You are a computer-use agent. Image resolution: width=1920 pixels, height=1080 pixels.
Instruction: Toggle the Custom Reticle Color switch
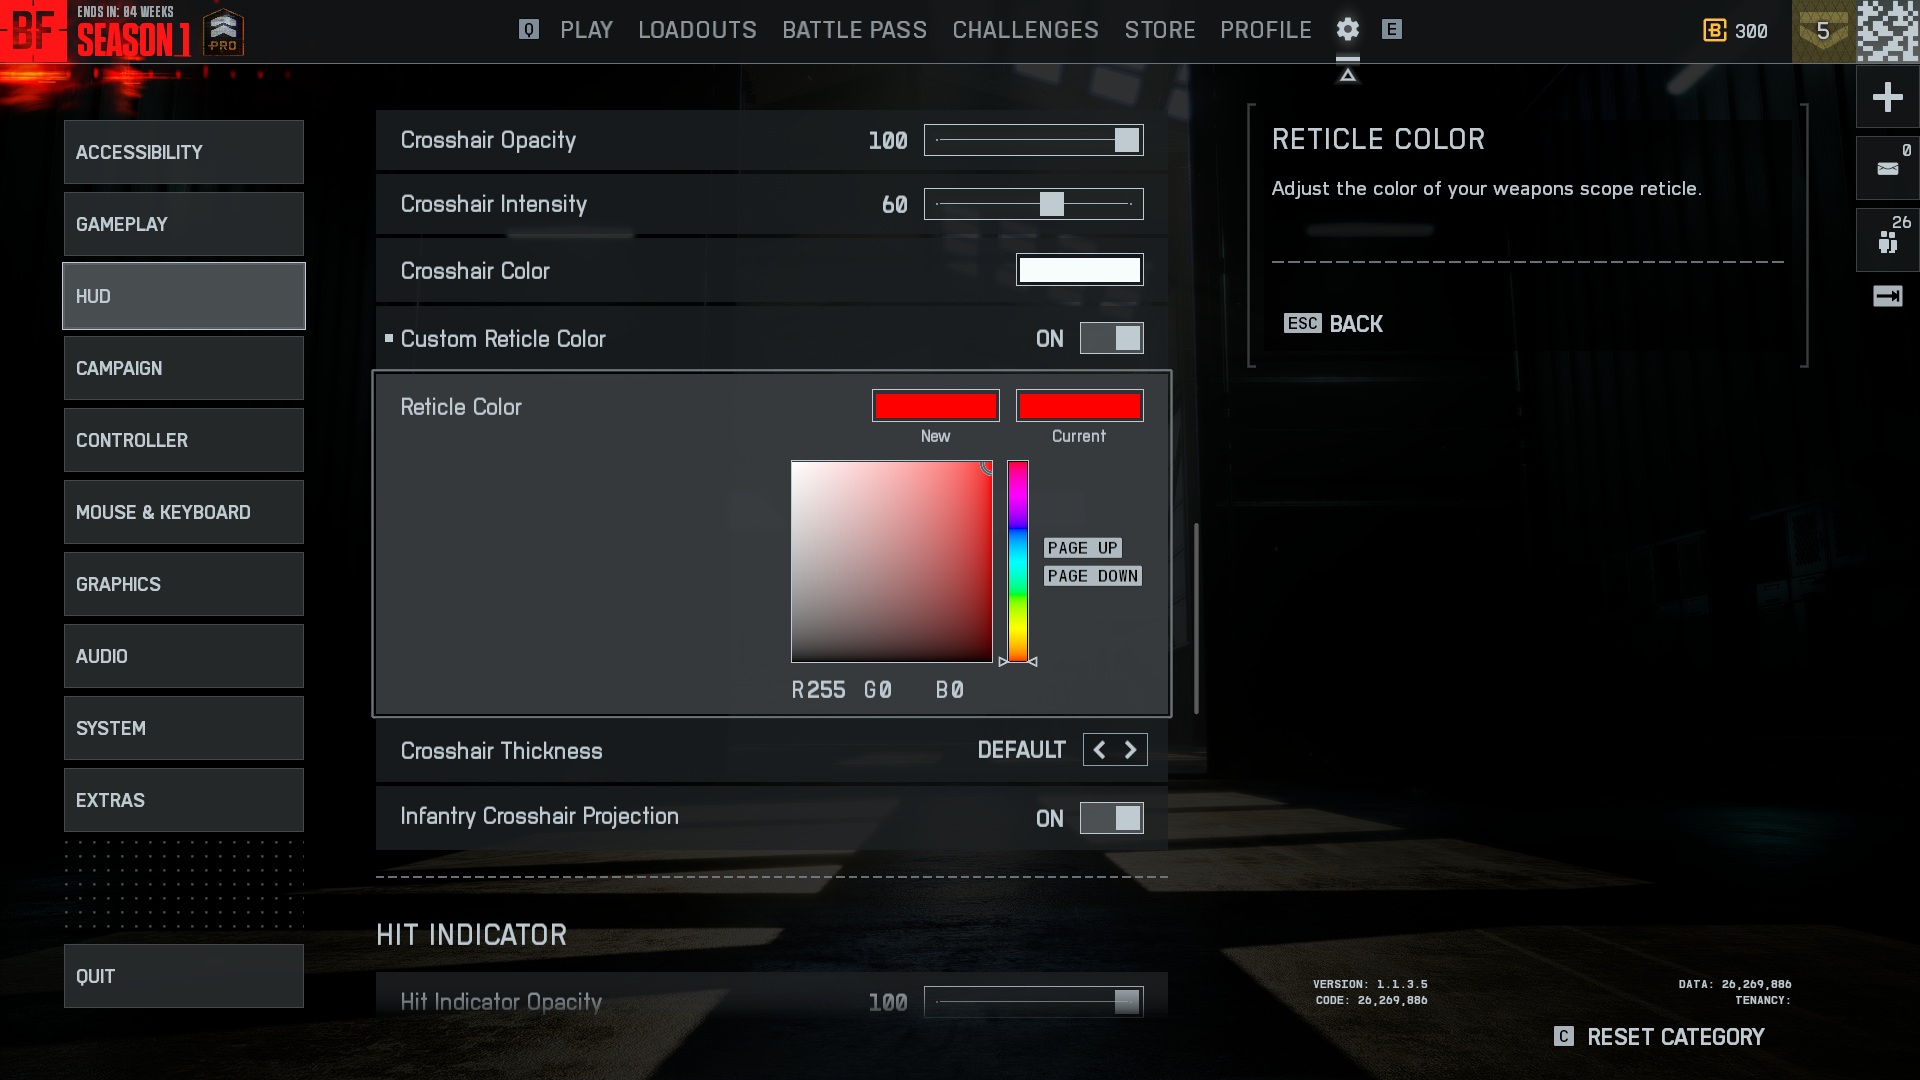(x=1111, y=339)
